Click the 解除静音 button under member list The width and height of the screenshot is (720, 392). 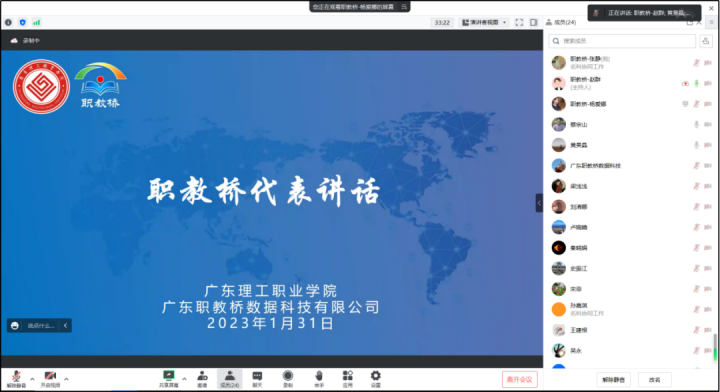(x=613, y=380)
